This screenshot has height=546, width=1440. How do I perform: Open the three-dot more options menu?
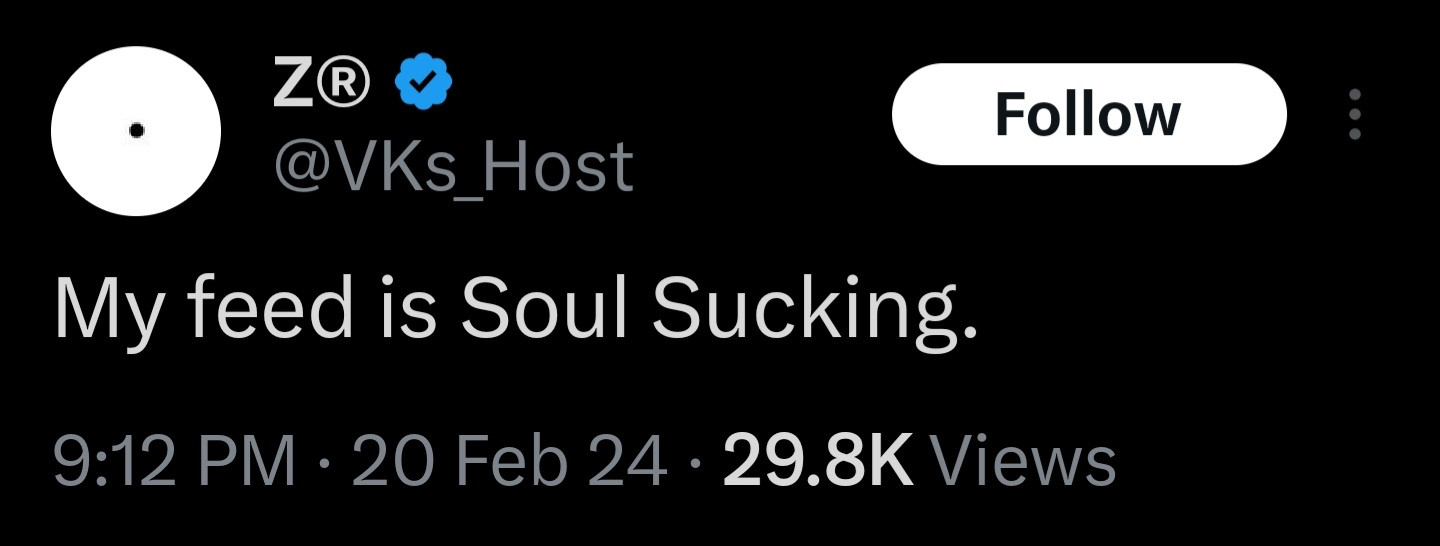click(1355, 114)
